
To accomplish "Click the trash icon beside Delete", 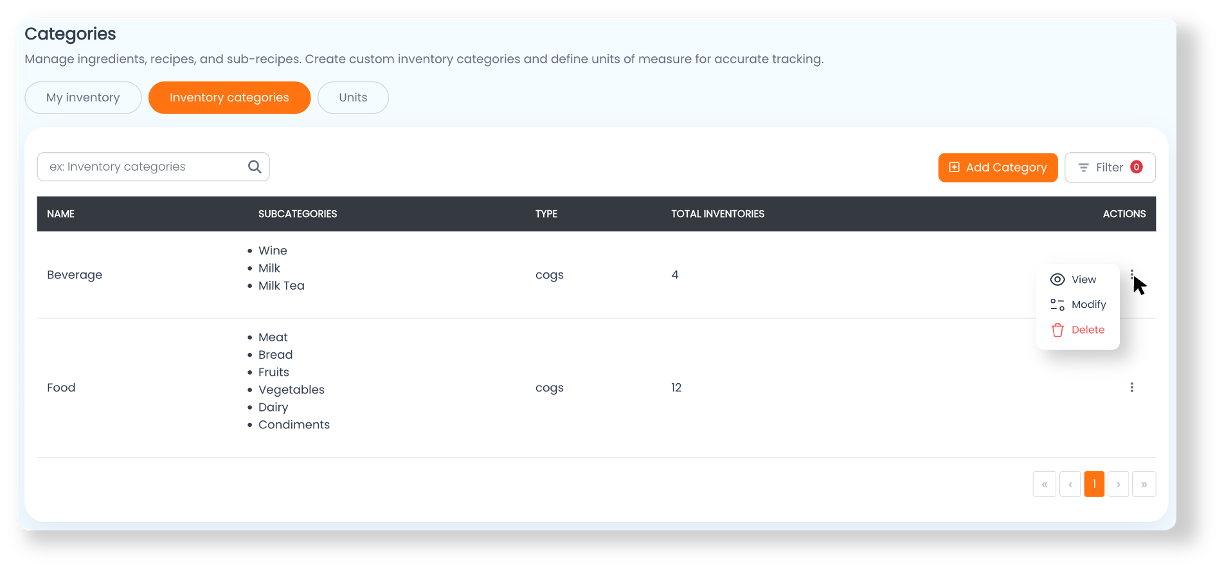I will 1057,330.
